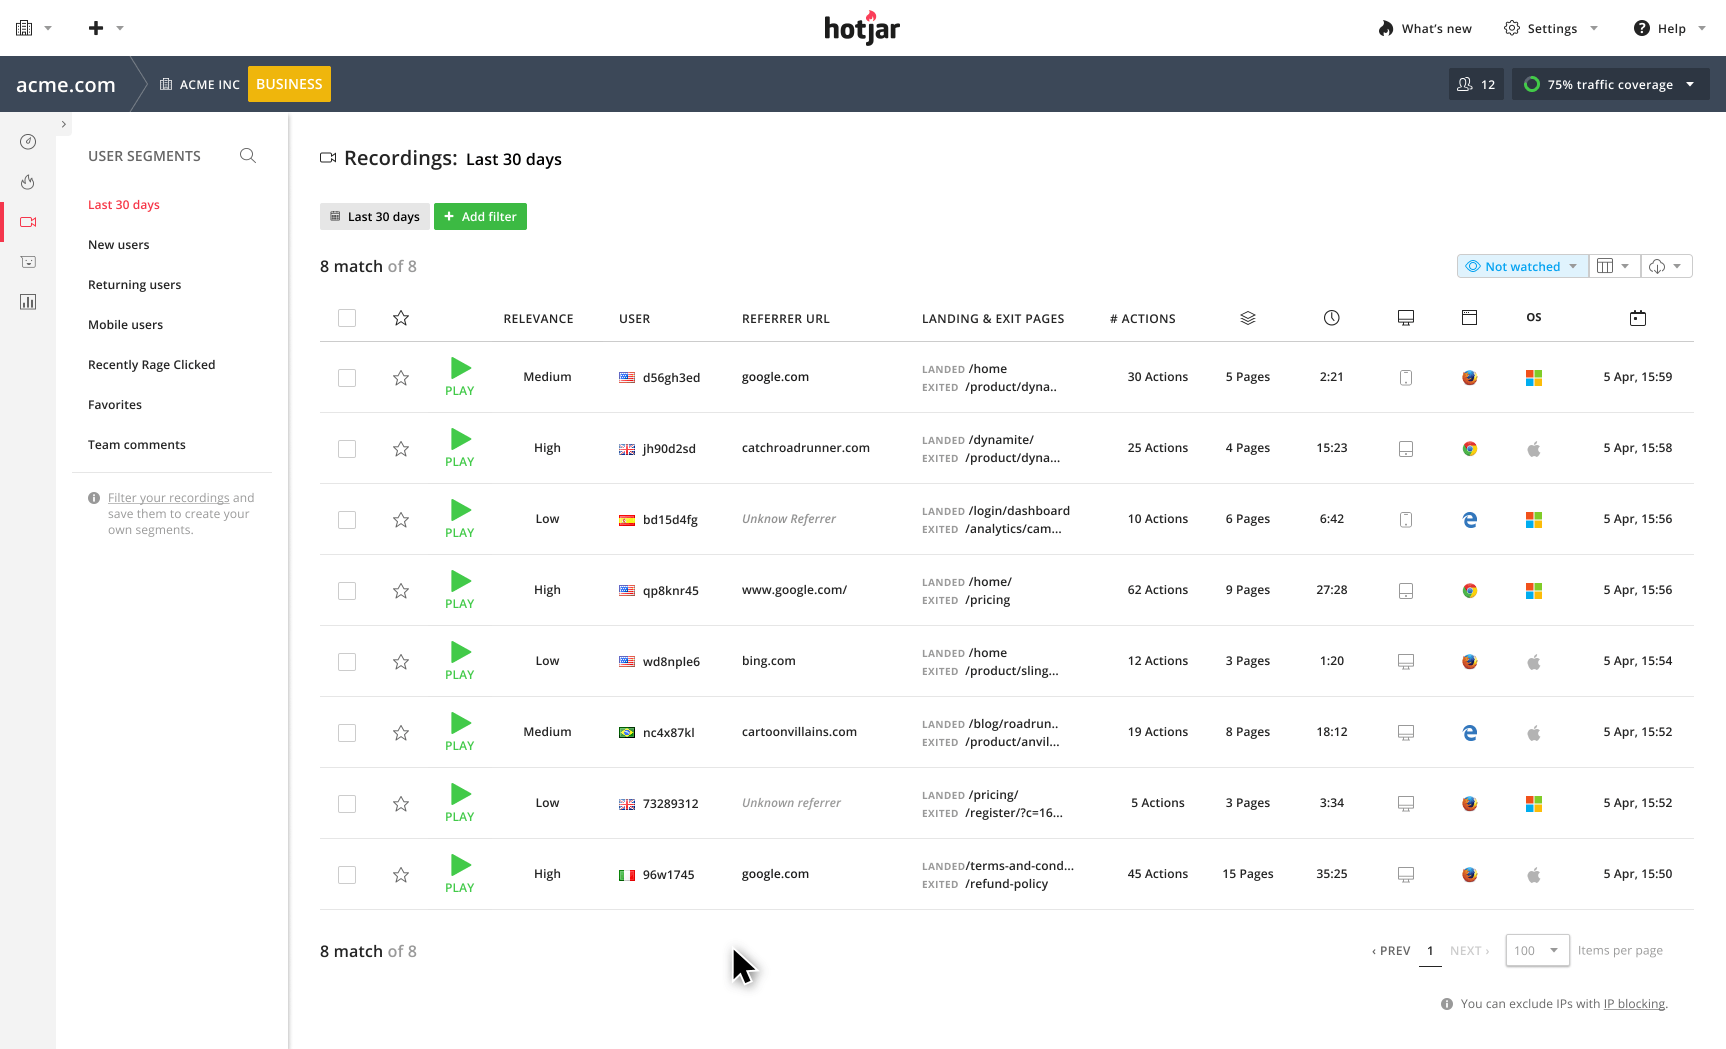Select the checkbox for the 96w1745 recording
1726x1049 pixels.
click(x=347, y=875)
